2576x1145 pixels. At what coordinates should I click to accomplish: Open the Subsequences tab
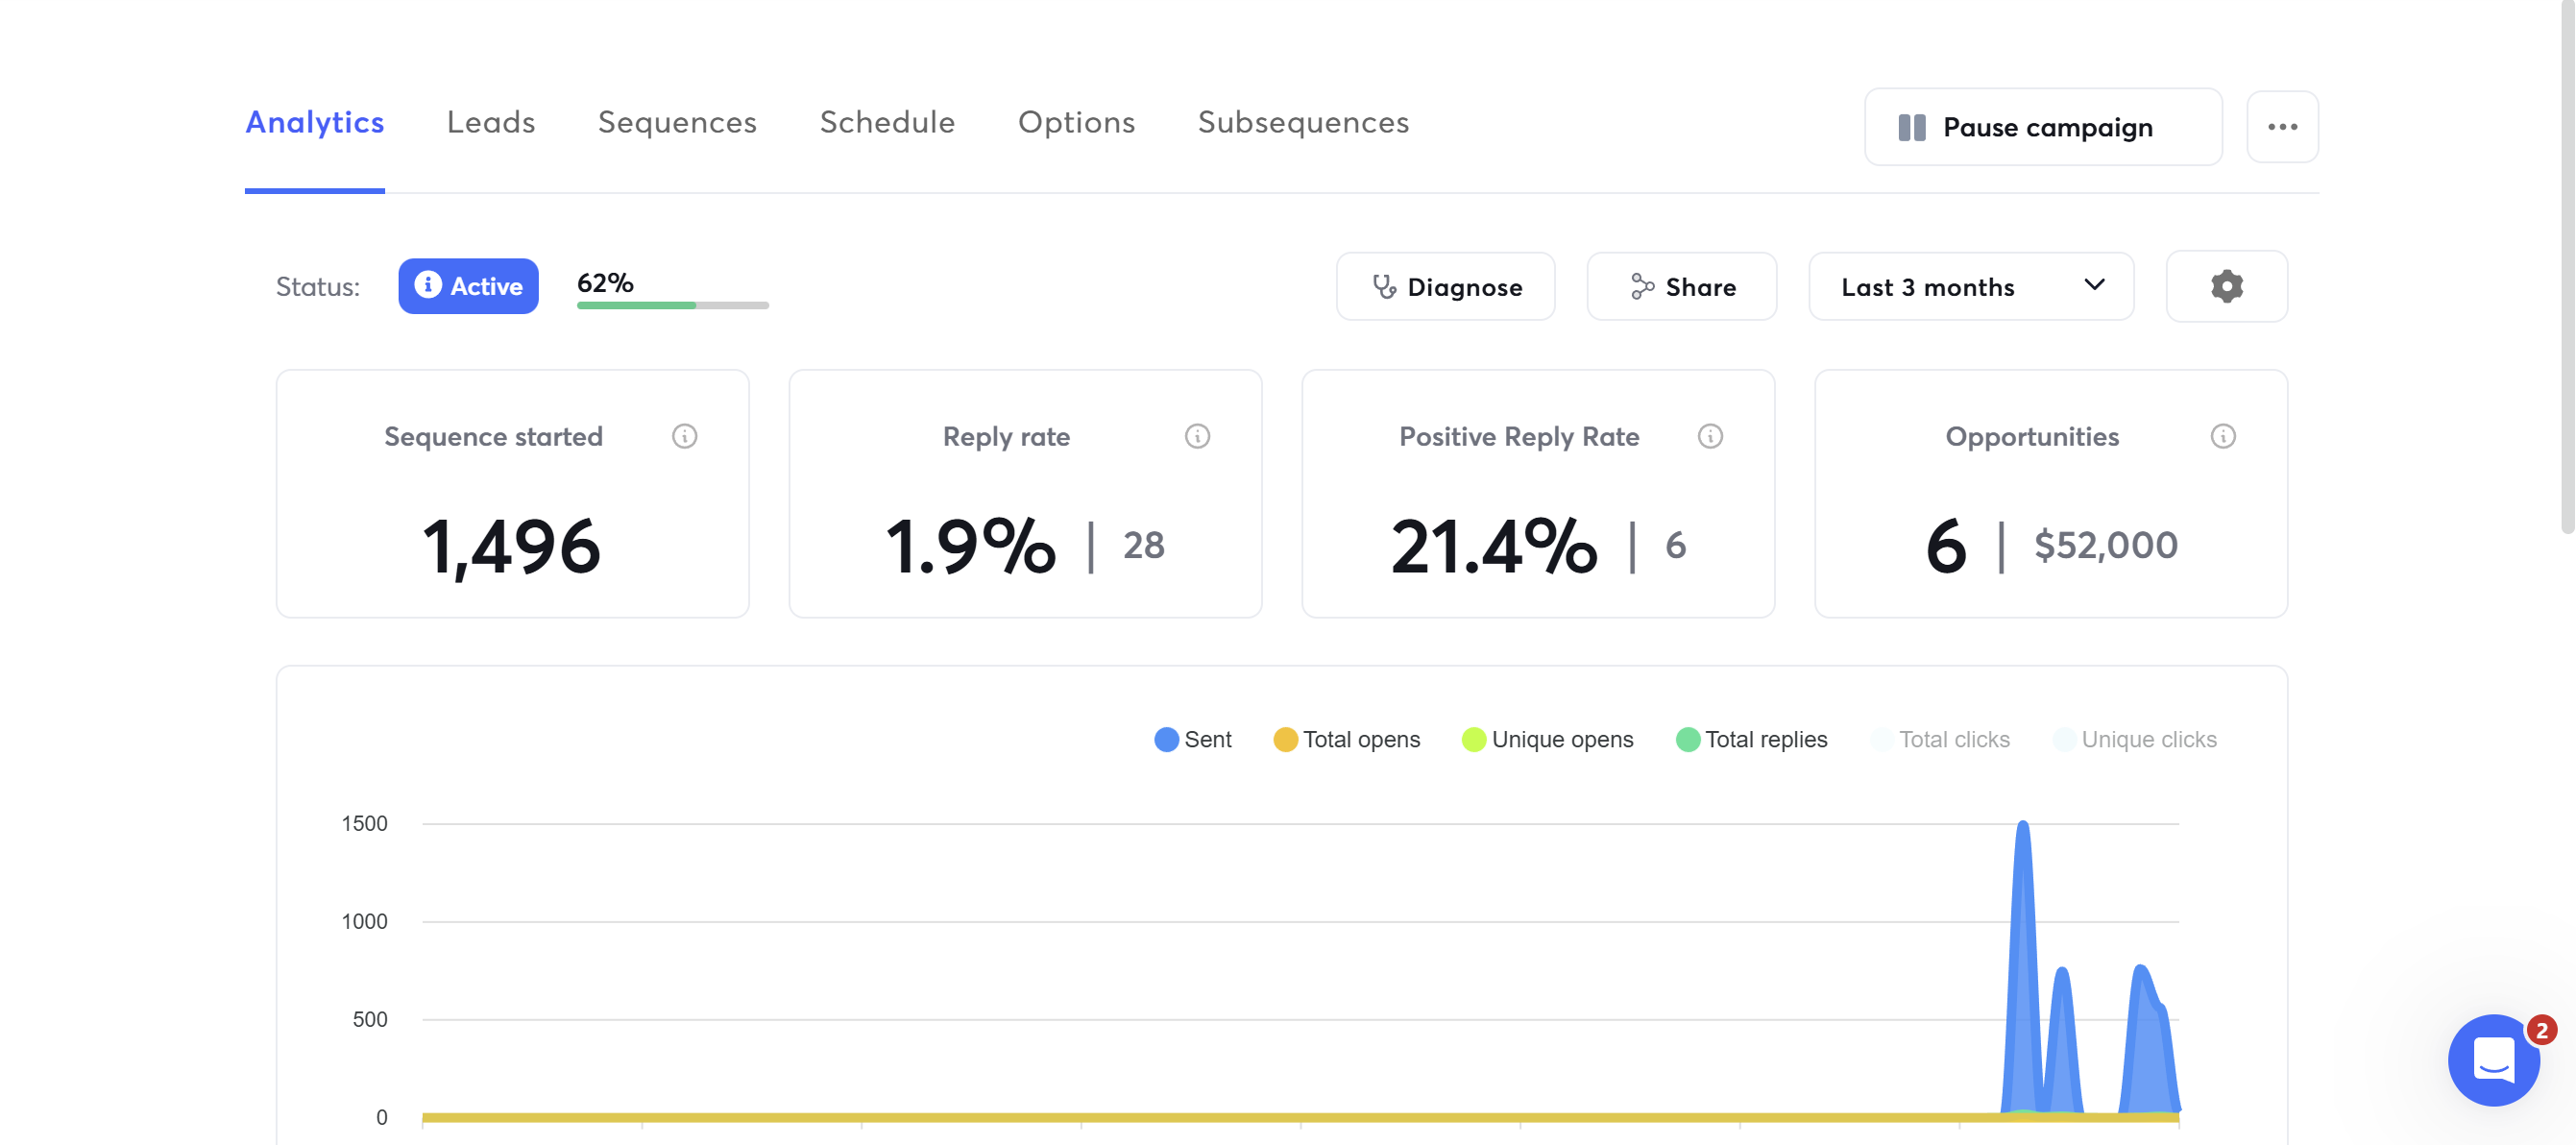1303,122
